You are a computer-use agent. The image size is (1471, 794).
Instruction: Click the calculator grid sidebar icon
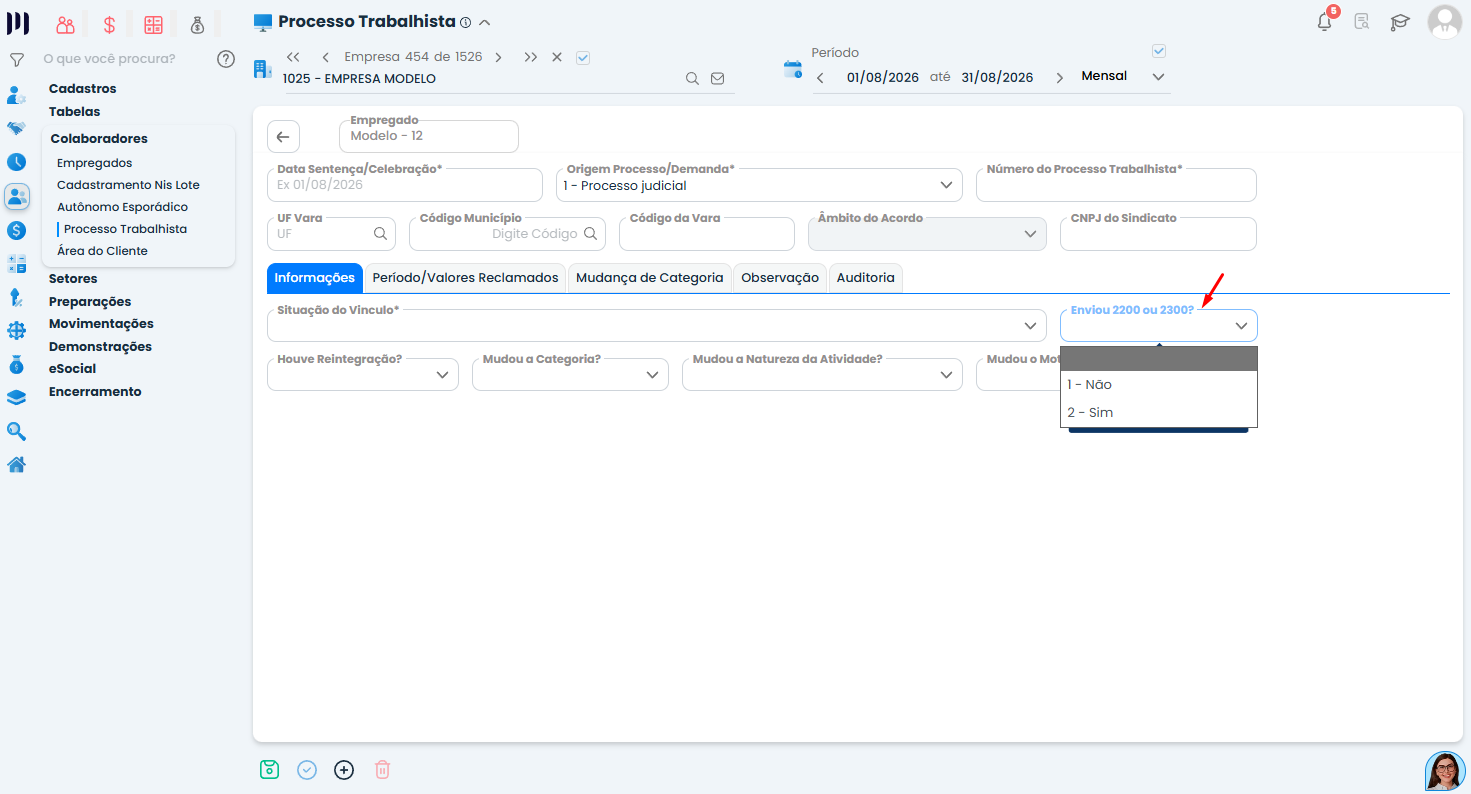[17, 264]
